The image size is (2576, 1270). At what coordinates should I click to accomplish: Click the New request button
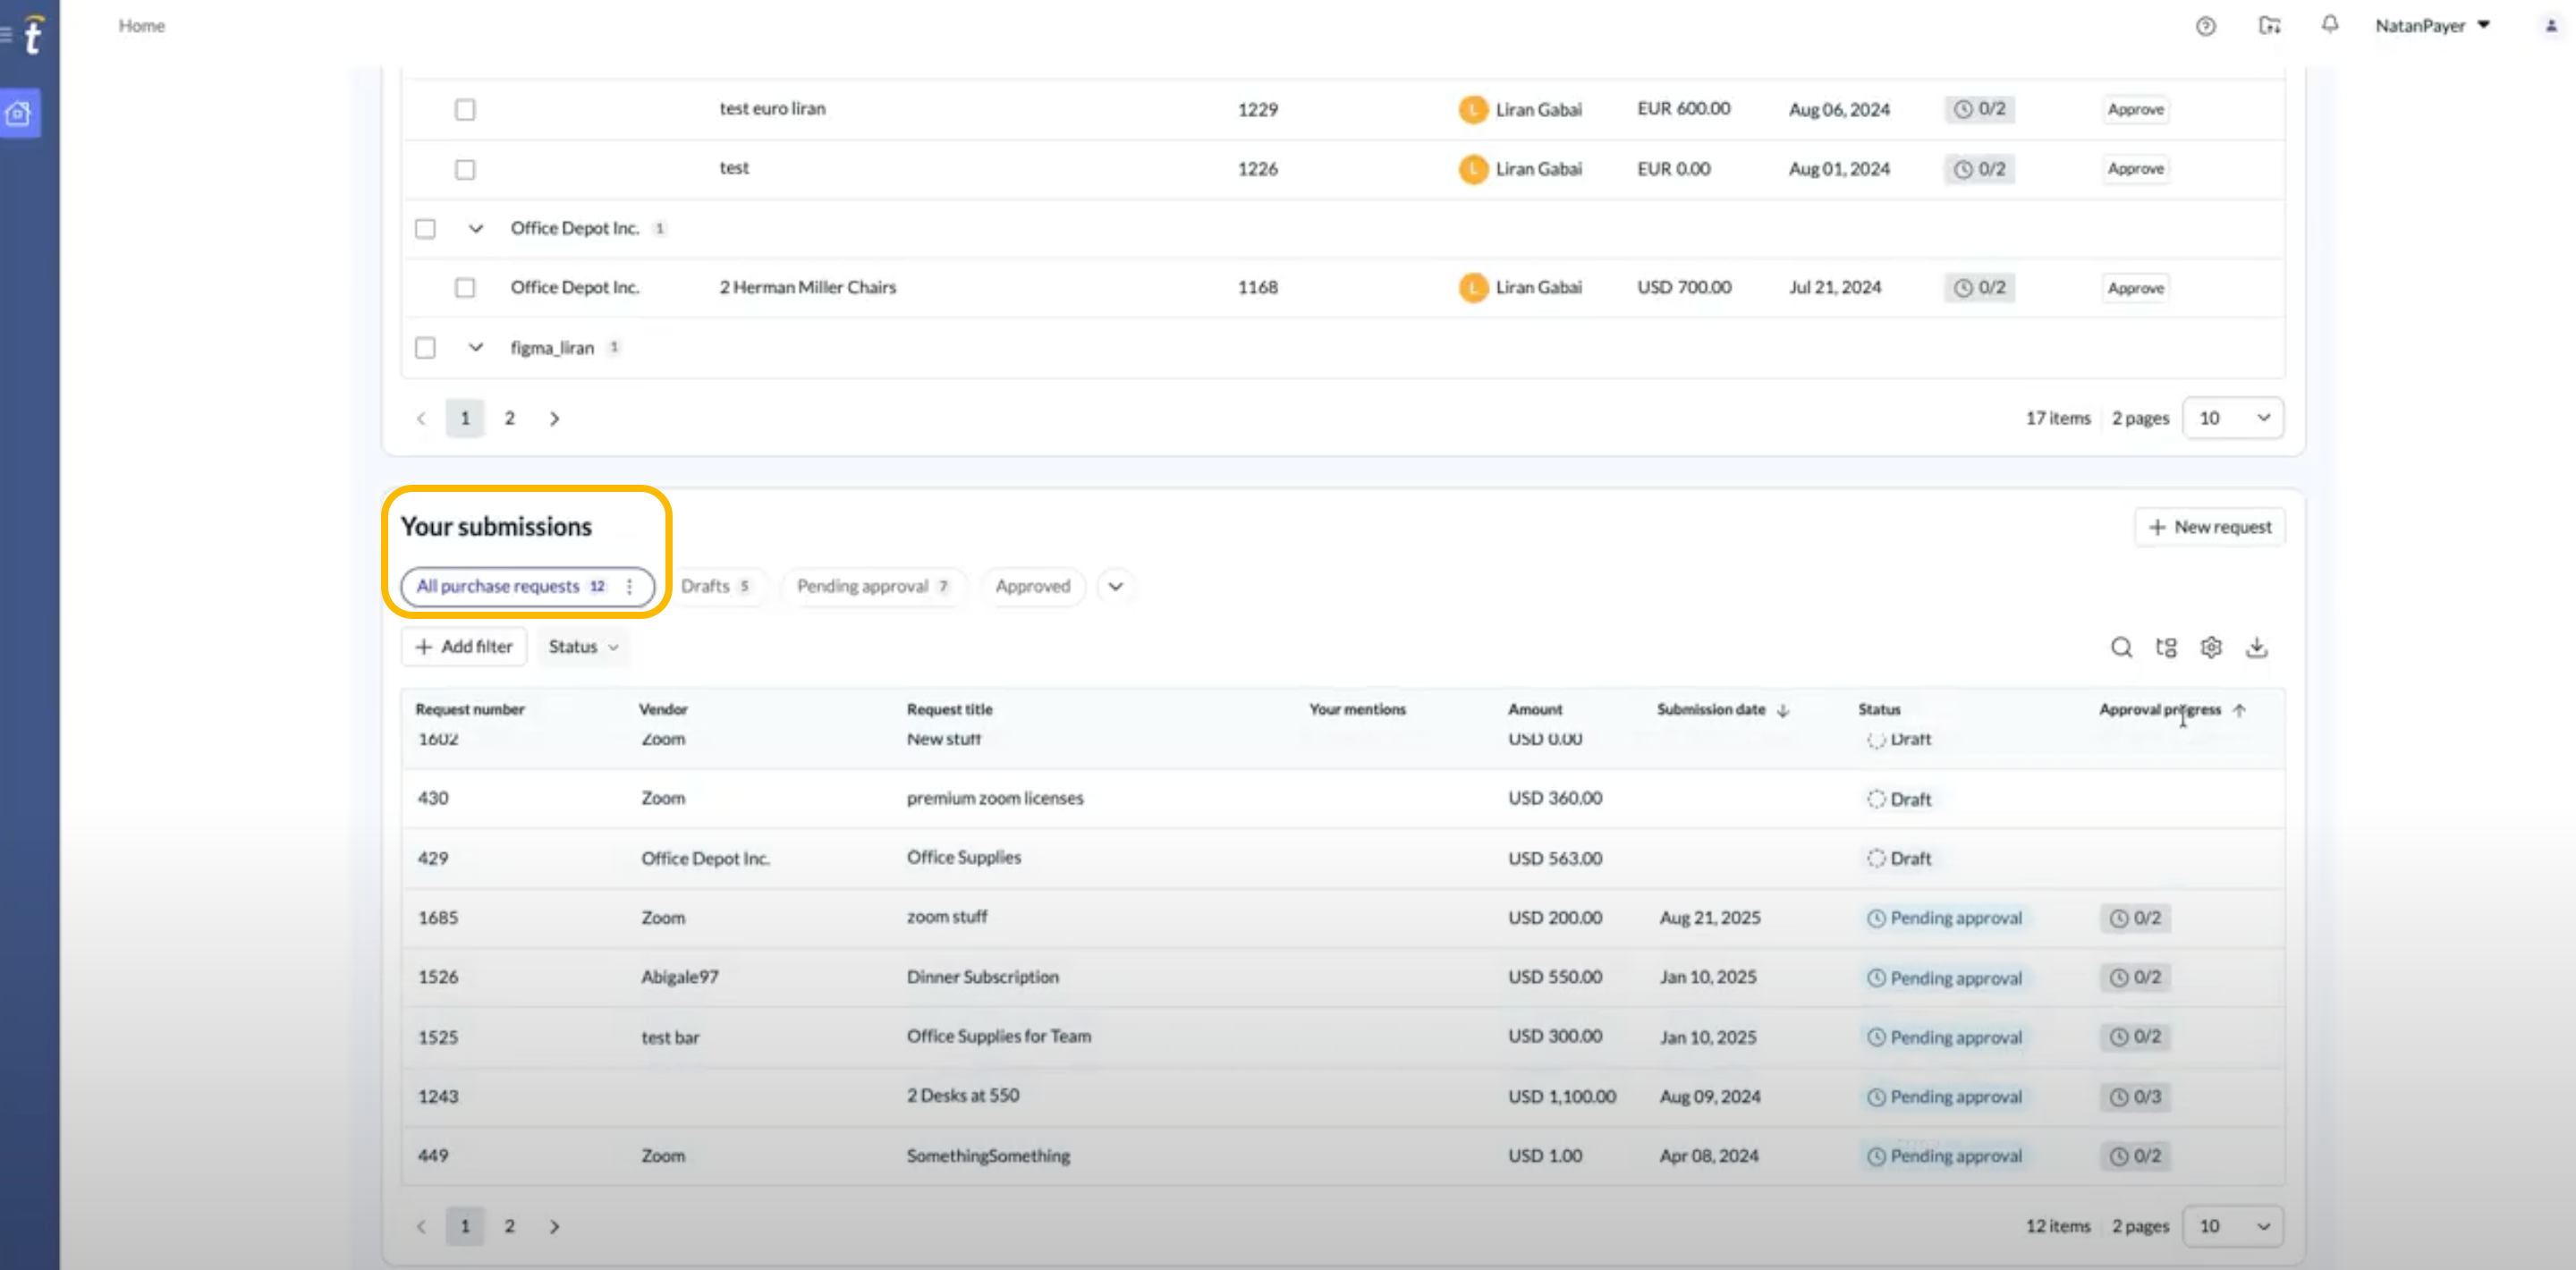point(2210,527)
